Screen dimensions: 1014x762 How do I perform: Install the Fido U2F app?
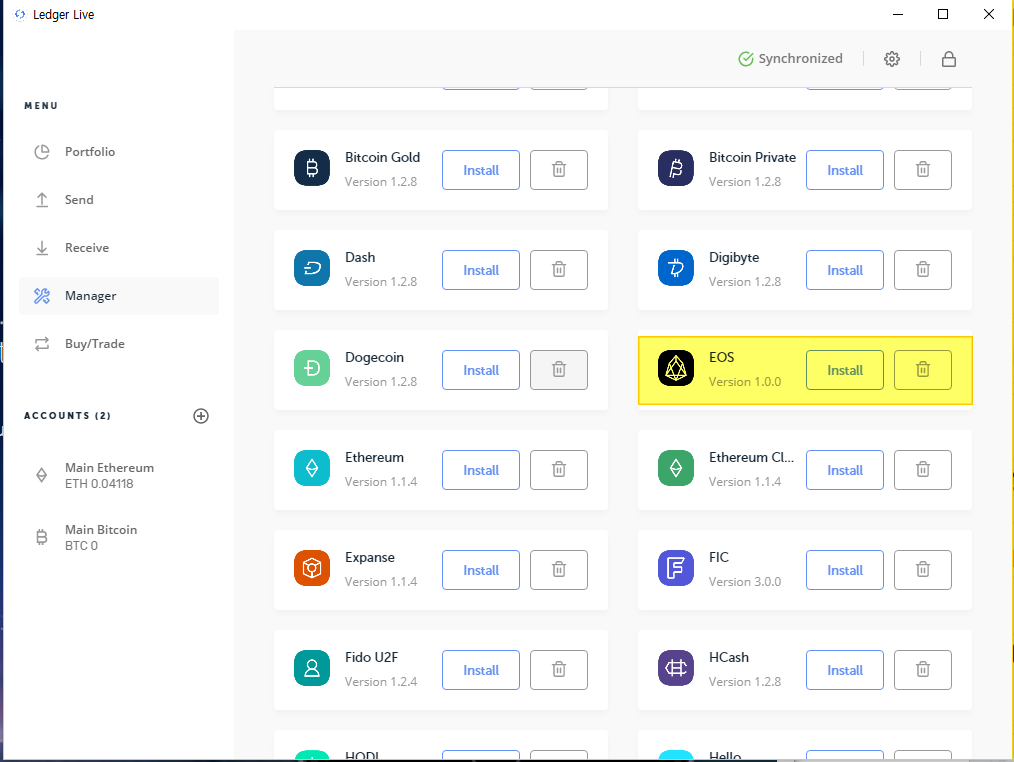pos(480,670)
